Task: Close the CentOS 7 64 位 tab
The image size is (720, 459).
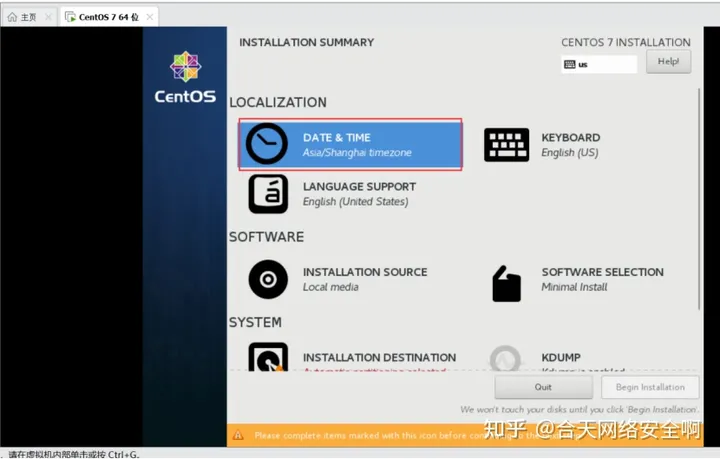Action: coord(150,17)
